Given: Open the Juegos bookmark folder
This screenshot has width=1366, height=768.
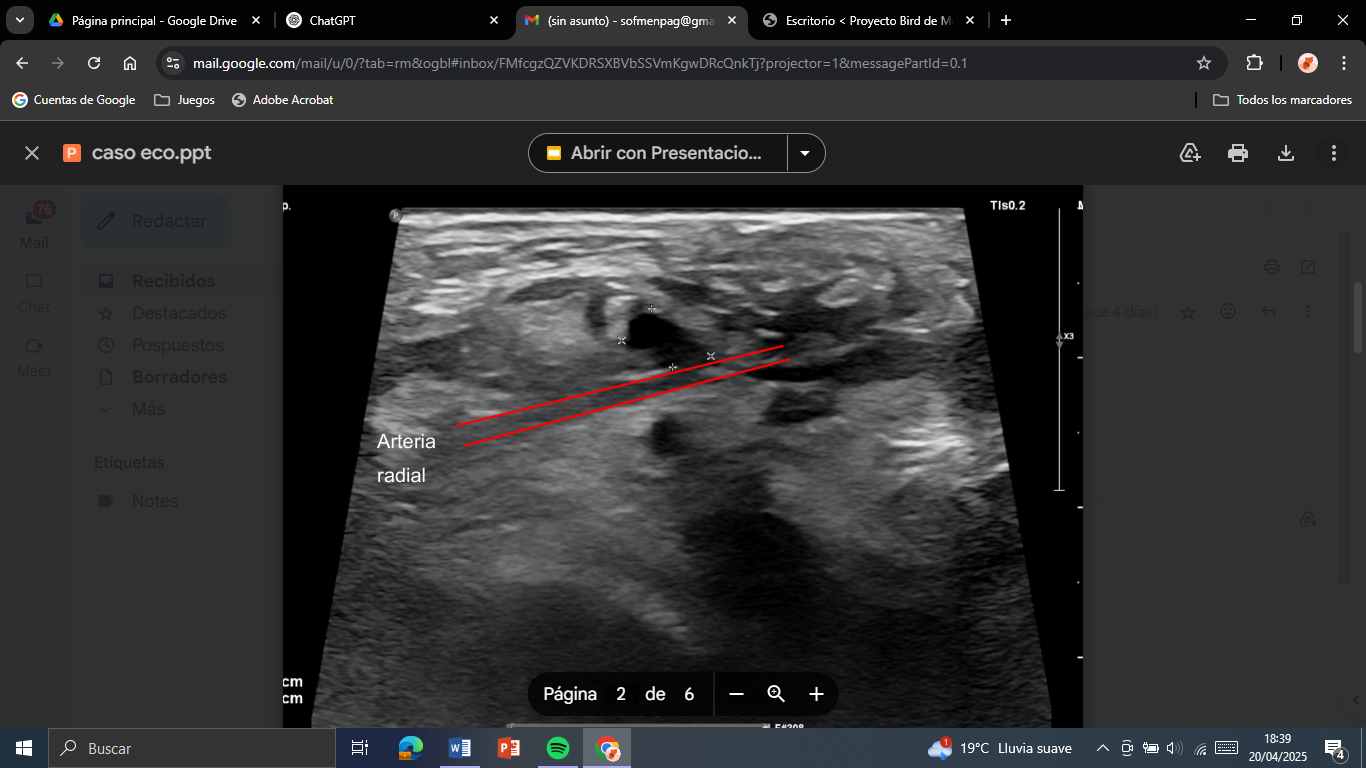Looking at the screenshot, I should (x=185, y=100).
